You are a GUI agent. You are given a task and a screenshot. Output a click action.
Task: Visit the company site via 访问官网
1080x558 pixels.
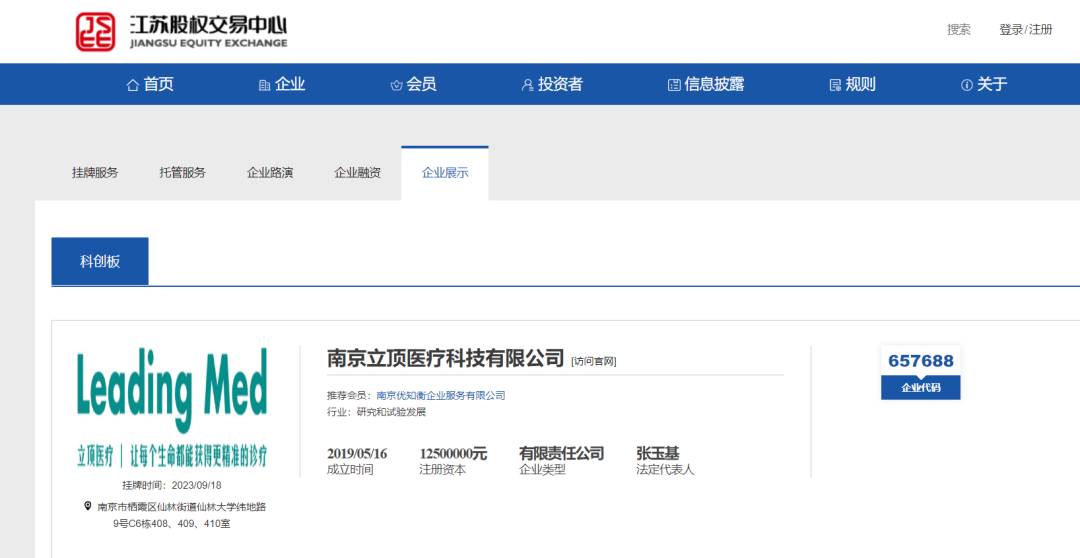pos(594,361)
